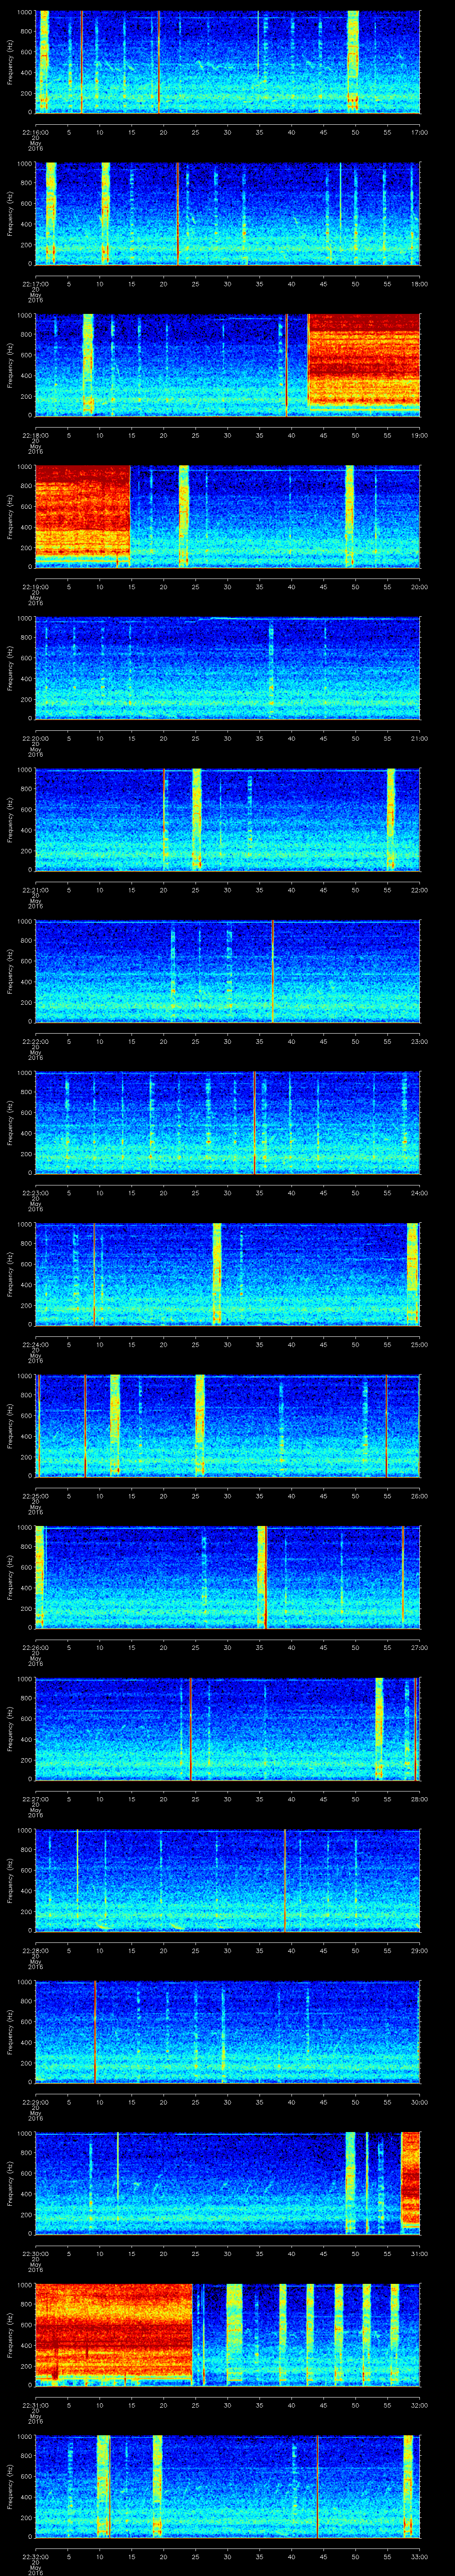The image size is (455, 2576).
Task: Click the spectrogram panel starting at 22:26:00
Action: point(228,1577)
